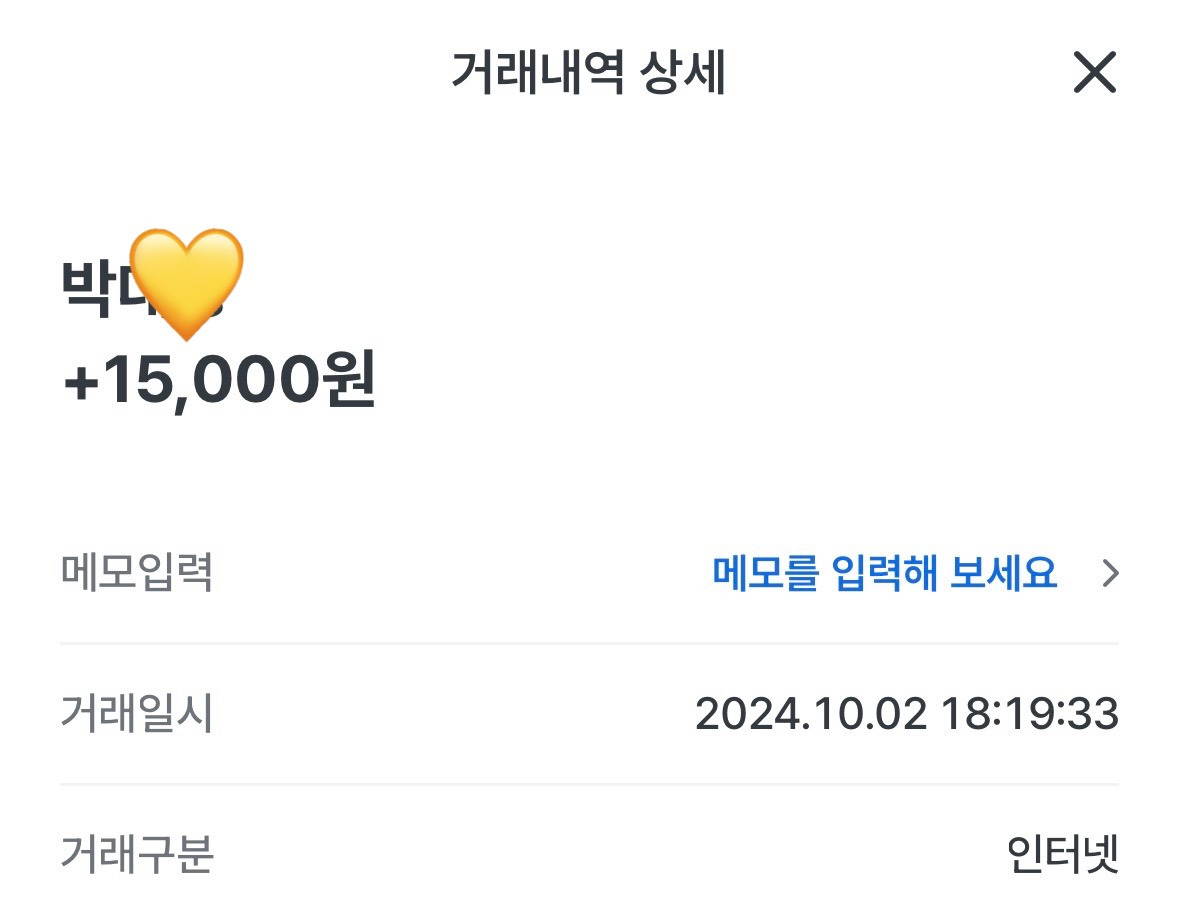Tap the 메모를 입력해 보세요 link
The height and width of the screenshot is (917, 1178).
point(884,573)
